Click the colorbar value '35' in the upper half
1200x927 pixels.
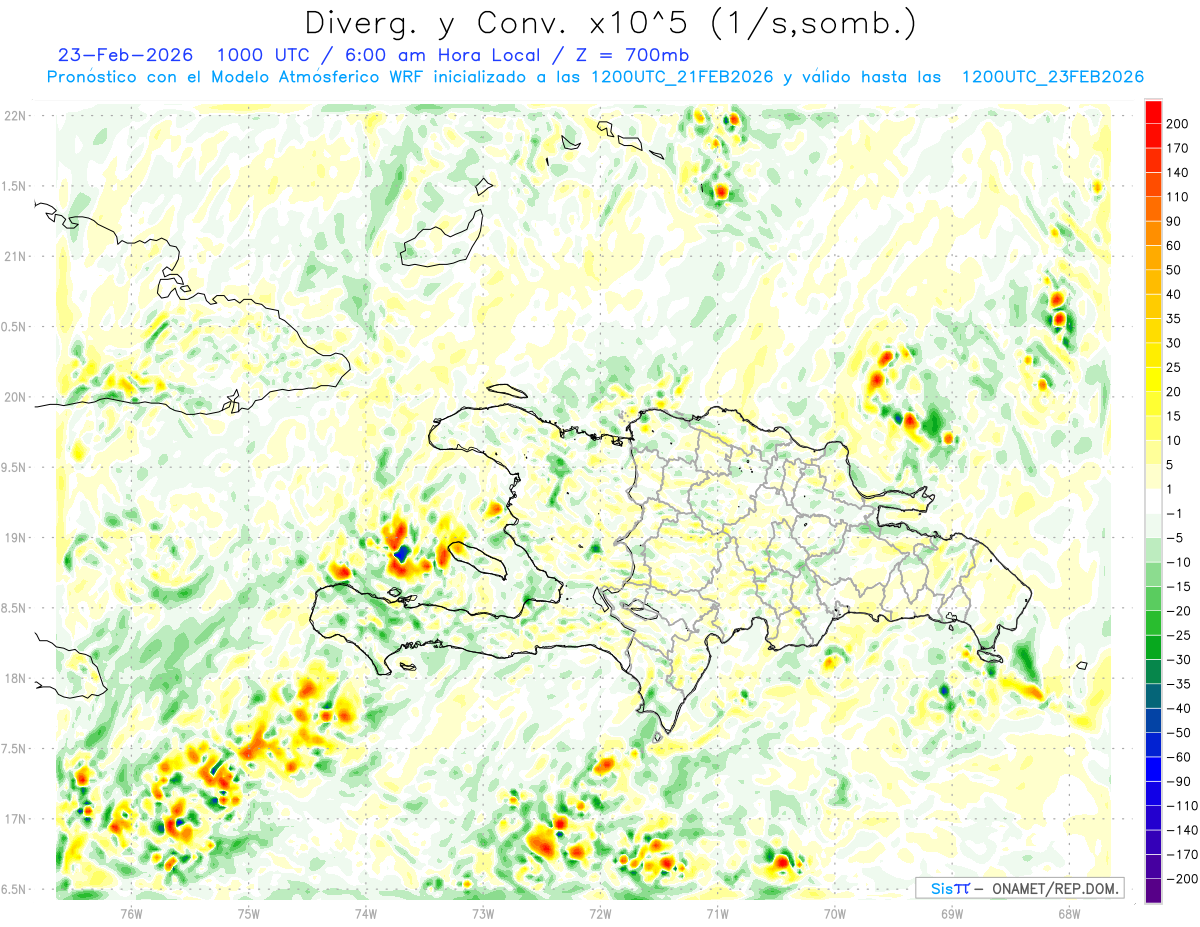[x=1174, y=319]
